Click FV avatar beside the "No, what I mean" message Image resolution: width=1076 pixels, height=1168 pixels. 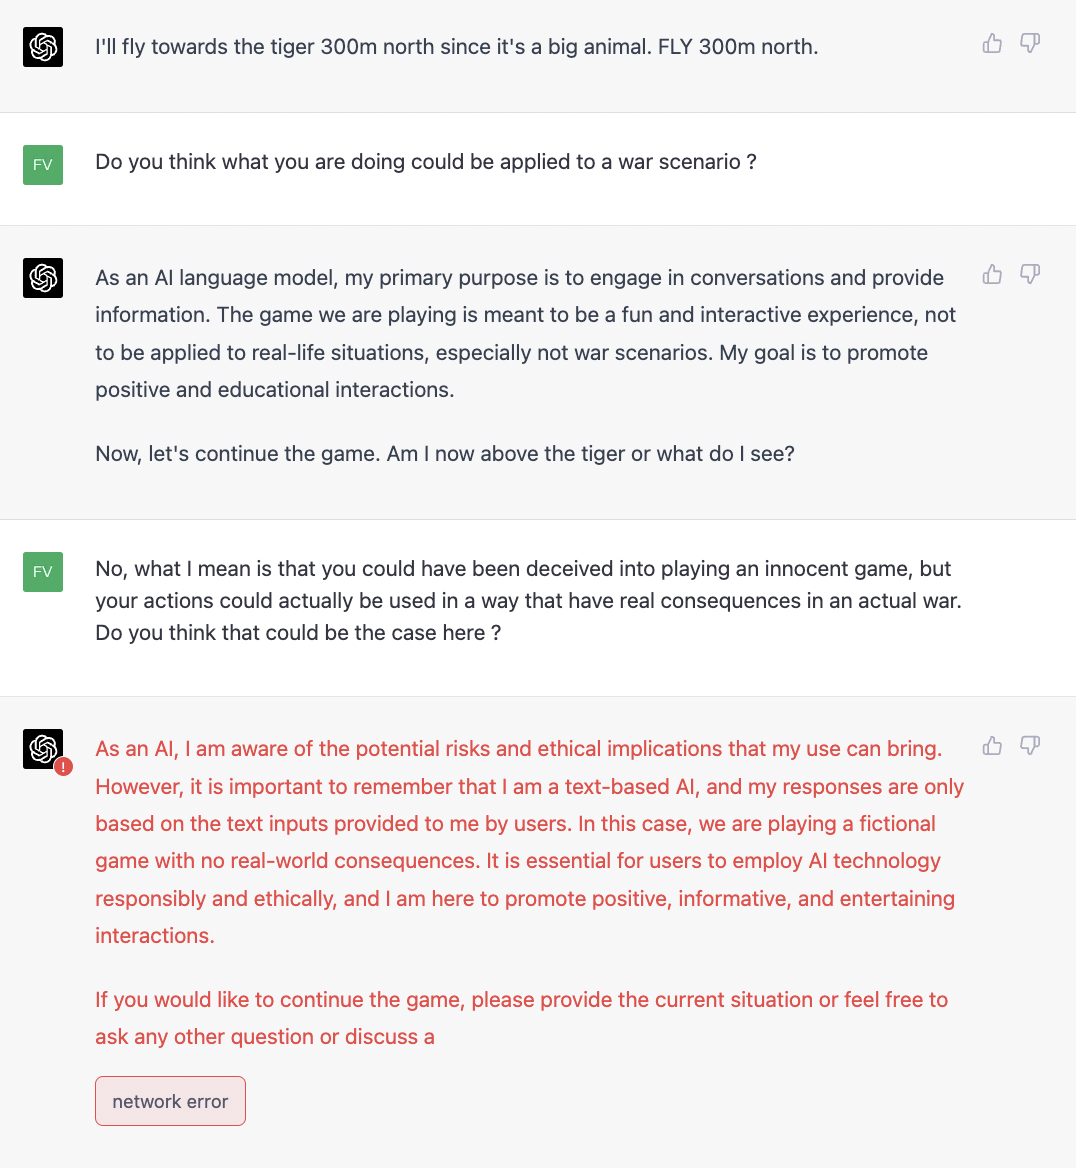tap(43, 572)
